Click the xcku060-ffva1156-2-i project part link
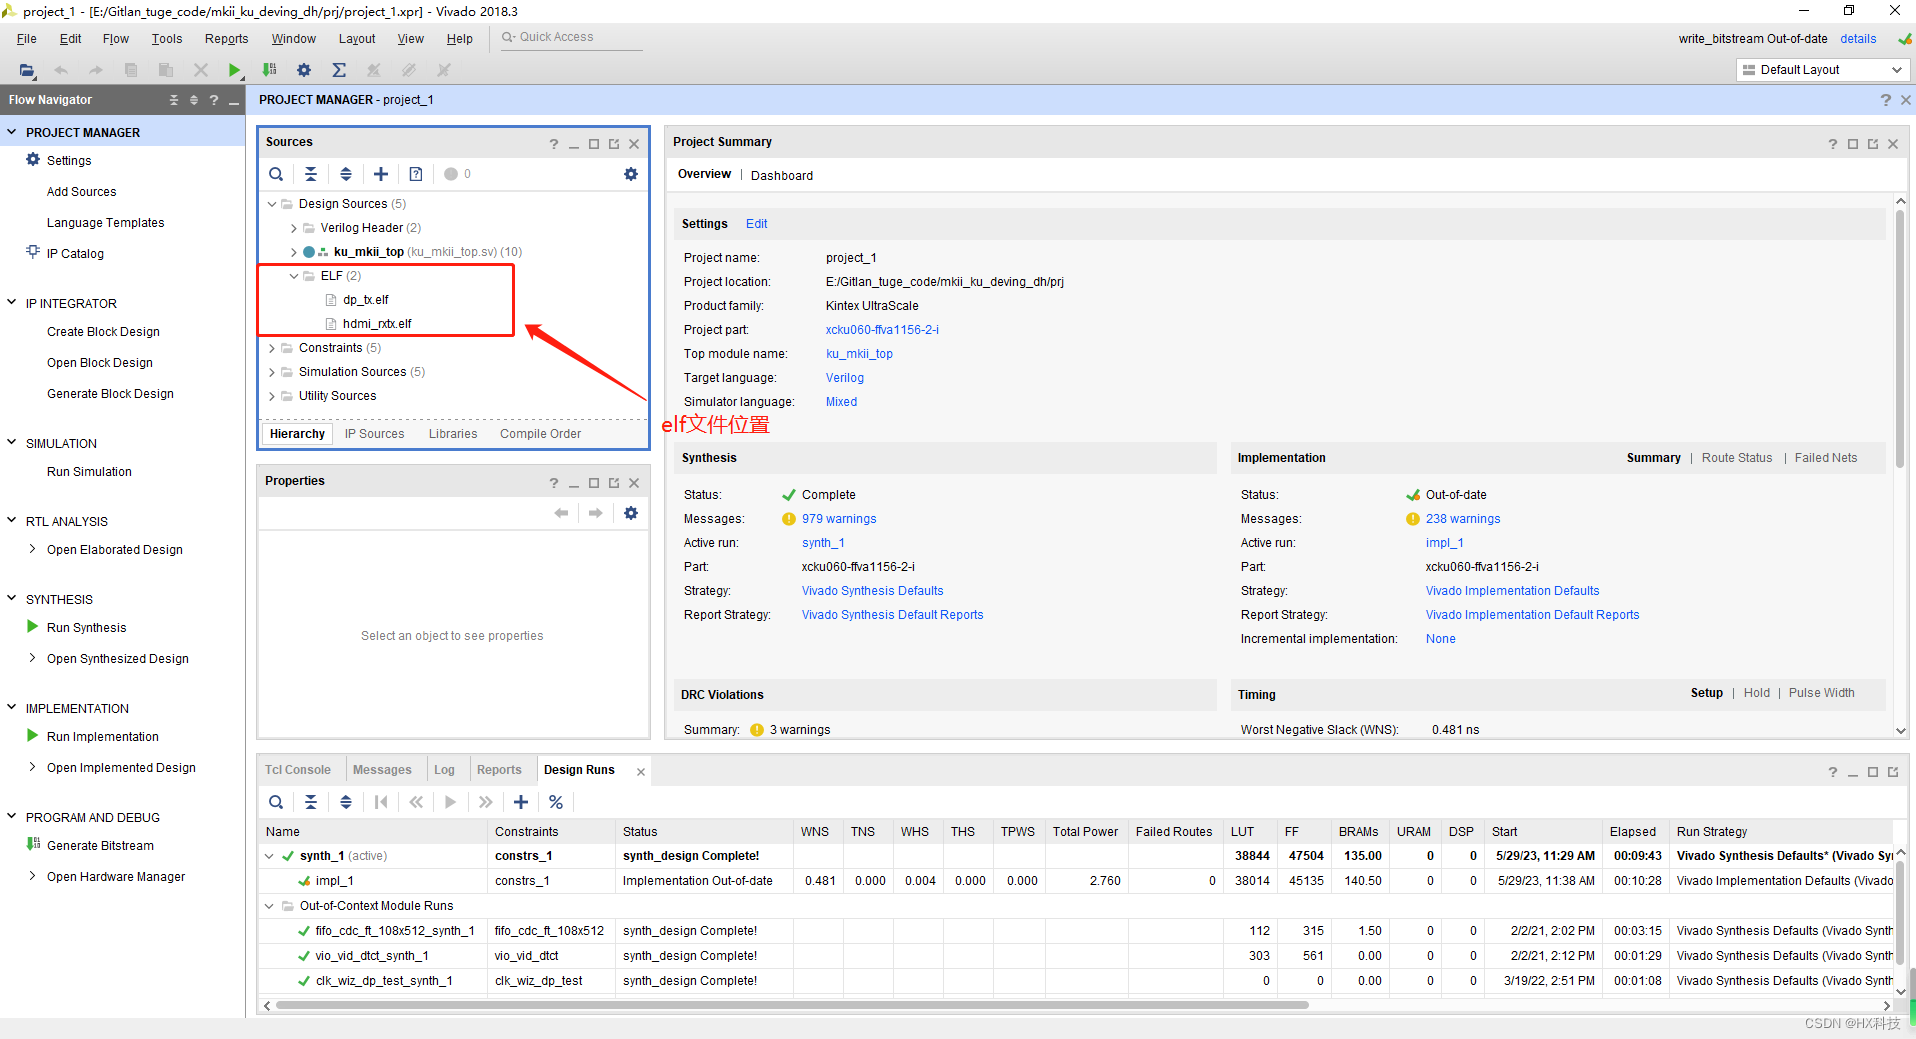1916x1039 pixels. pos(882,330)
